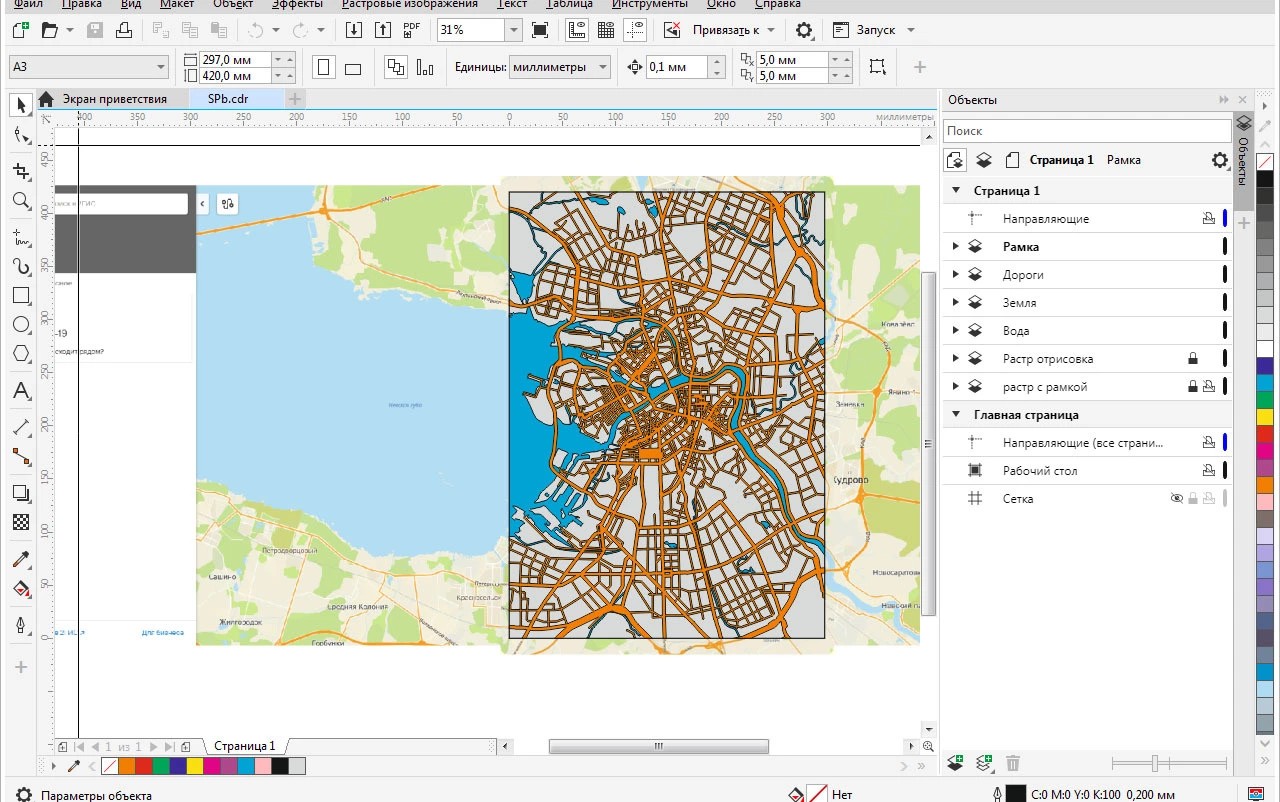Viewport: 1280px width, 802px height.
Task: Toggle visibility eye of Сетка layer
Action: [1177, 498]
